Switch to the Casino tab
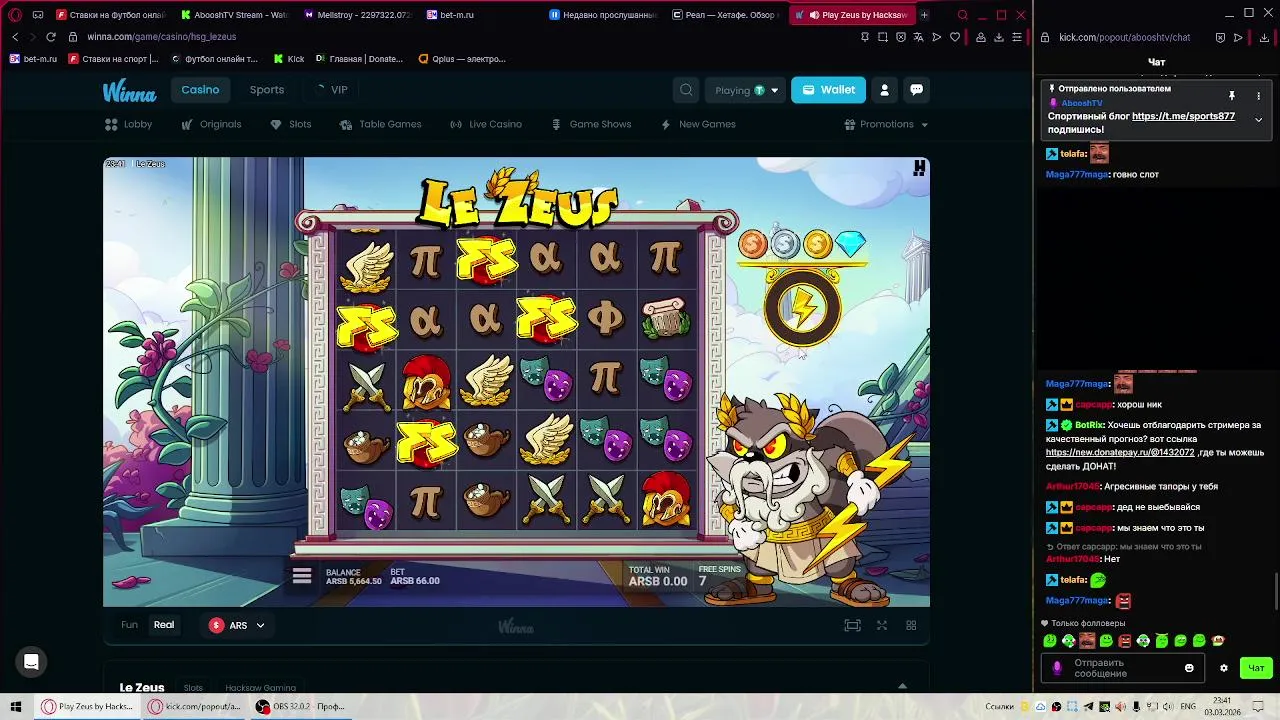Viewport: 1280px width, 720px height. (x=200, y=90)
